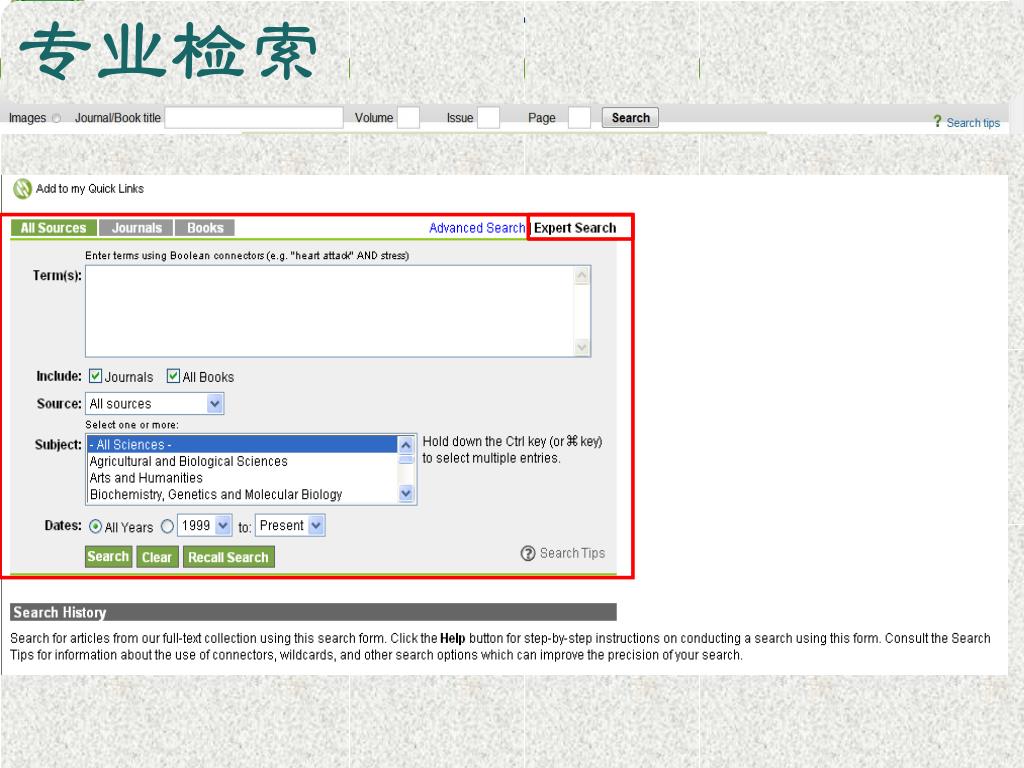Click the Journal/Book title input field

coord(254,118)
